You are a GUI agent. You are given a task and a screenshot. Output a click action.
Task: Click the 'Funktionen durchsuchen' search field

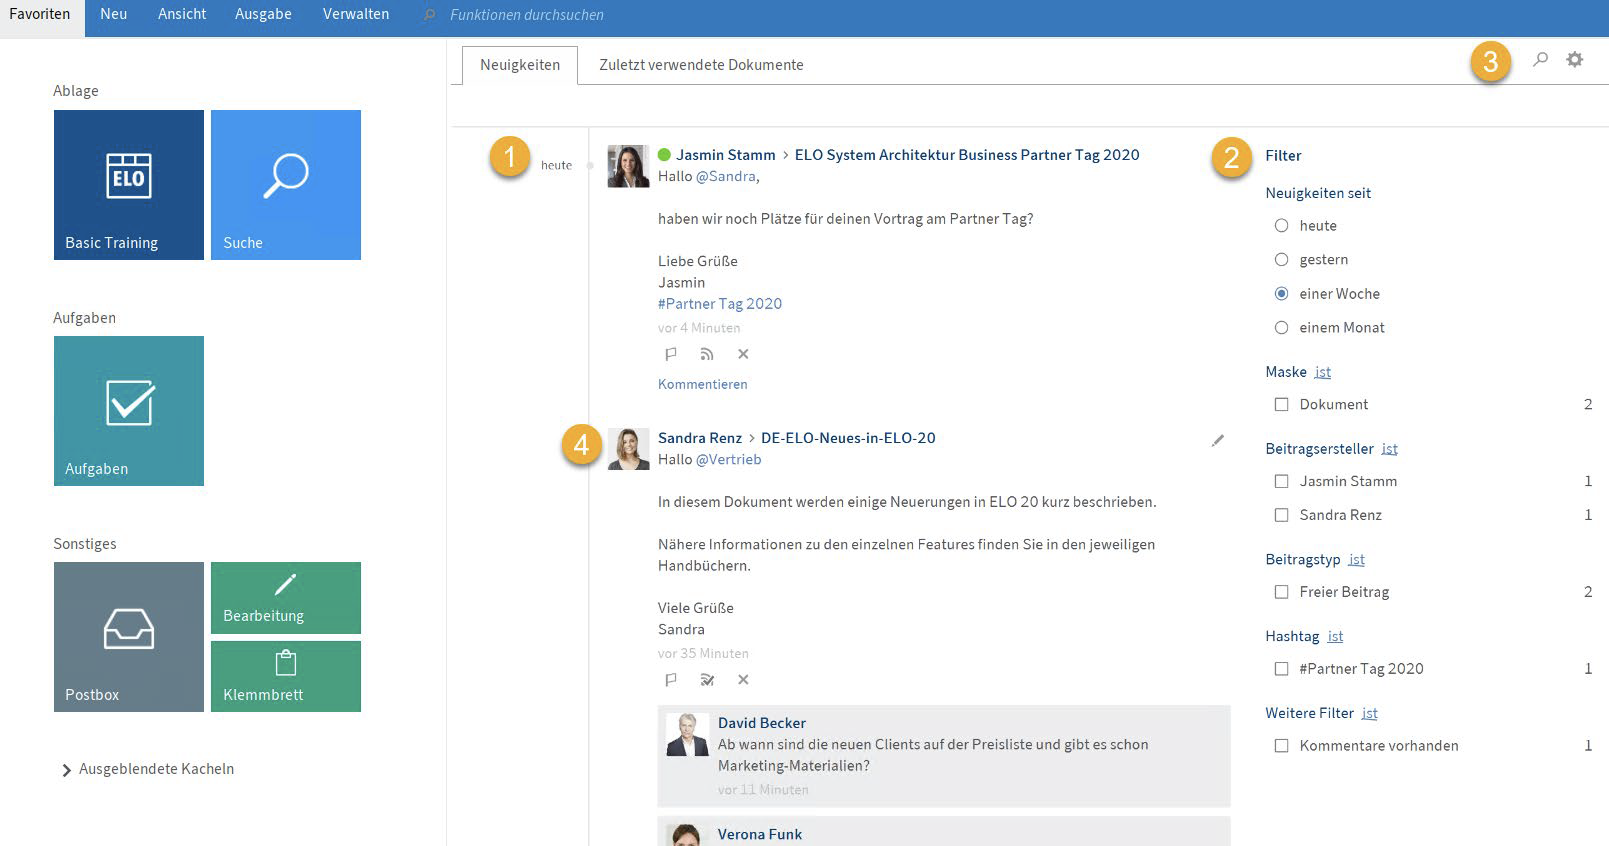(527, 15)
